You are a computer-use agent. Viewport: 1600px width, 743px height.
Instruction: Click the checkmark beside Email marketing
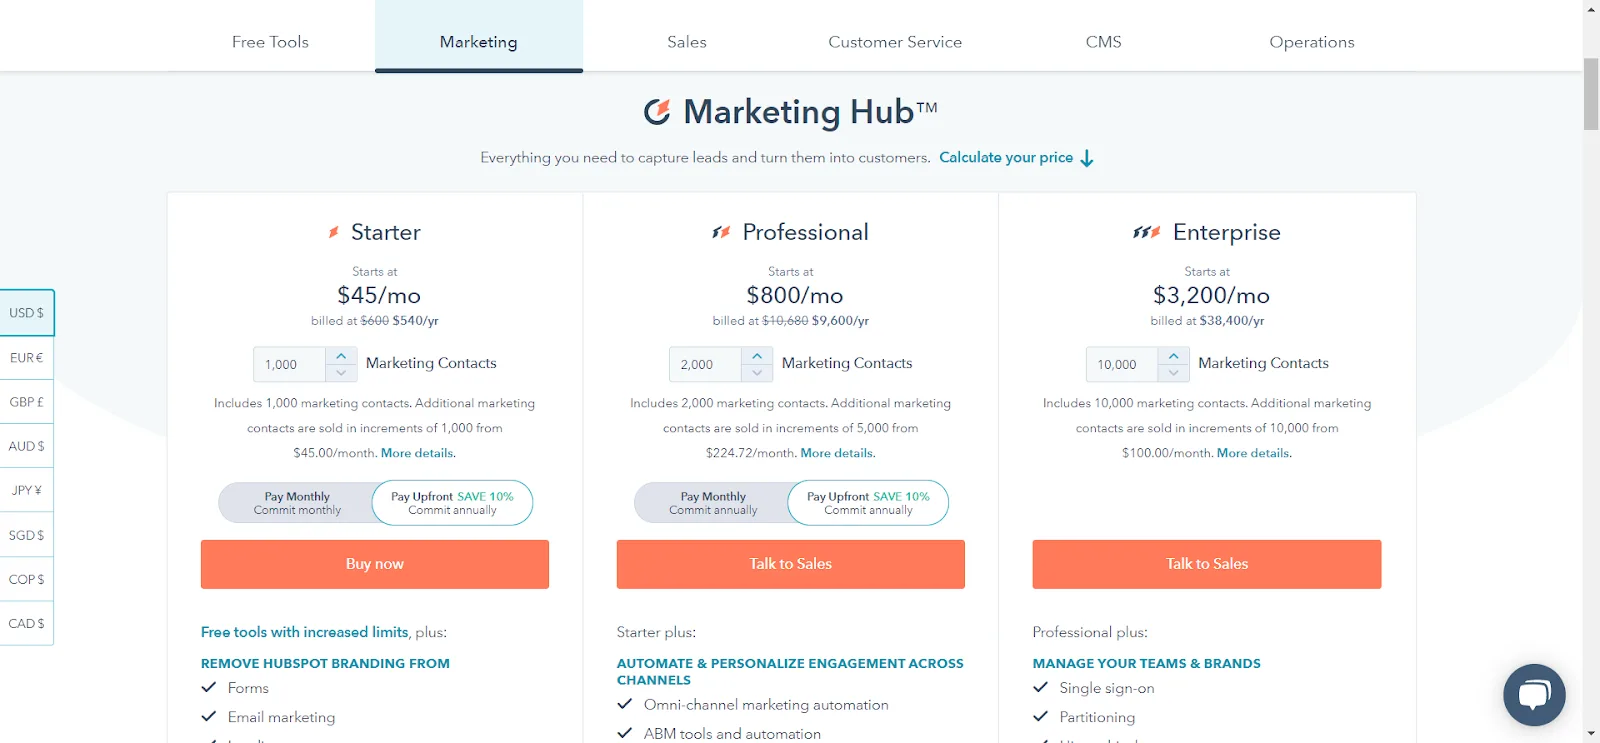(209, 716)
